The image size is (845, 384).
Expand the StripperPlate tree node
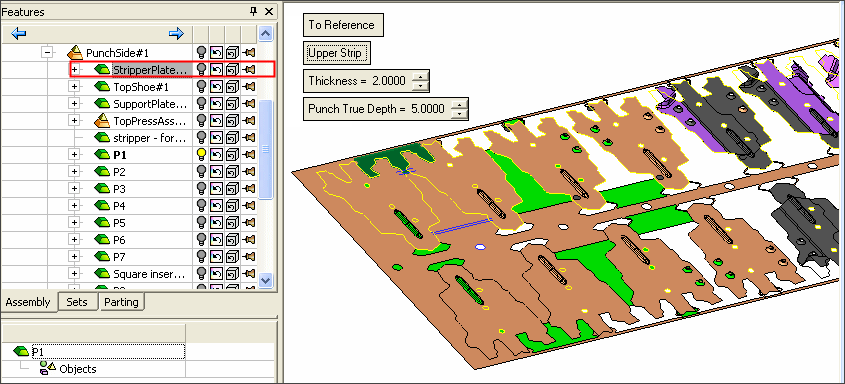[x=74, y=69]
